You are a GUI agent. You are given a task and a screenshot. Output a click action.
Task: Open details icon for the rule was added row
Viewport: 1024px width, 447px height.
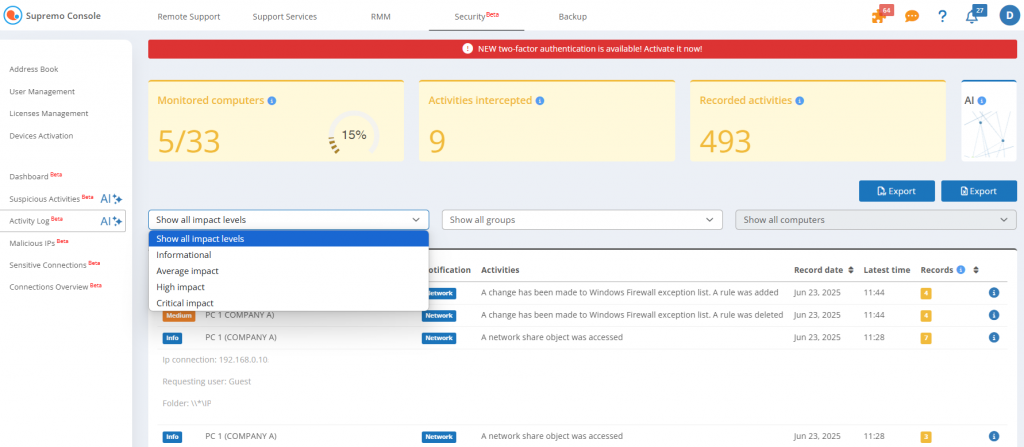(993, 293)
